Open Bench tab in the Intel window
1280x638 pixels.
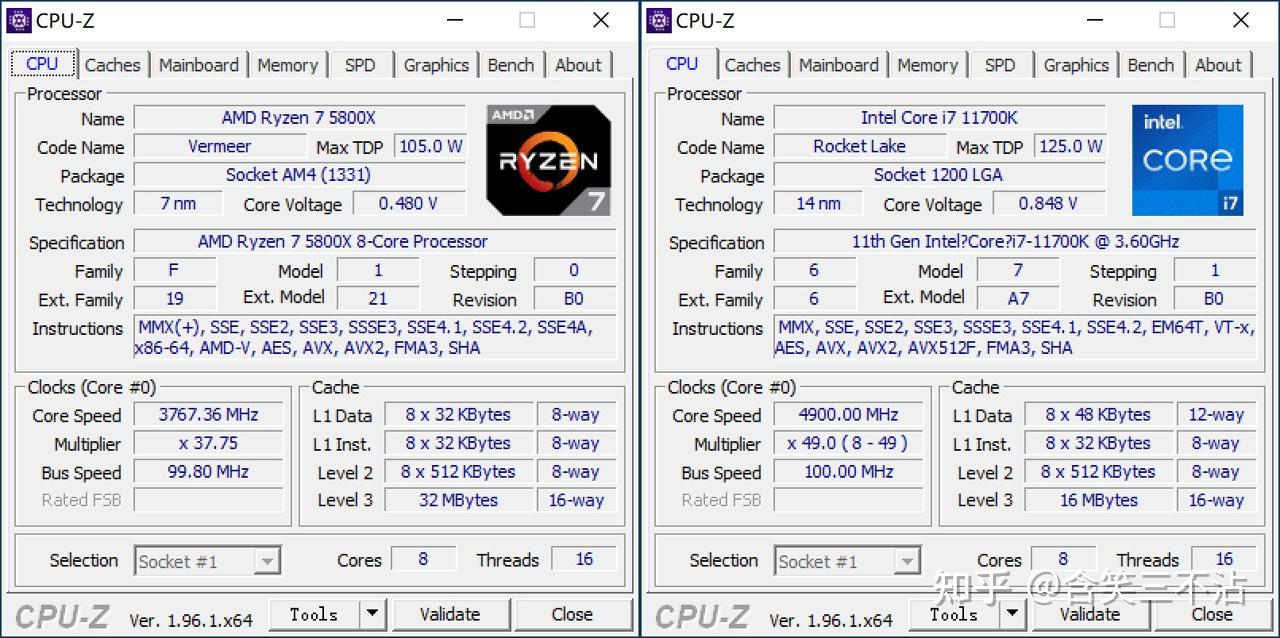(1151, 65)
